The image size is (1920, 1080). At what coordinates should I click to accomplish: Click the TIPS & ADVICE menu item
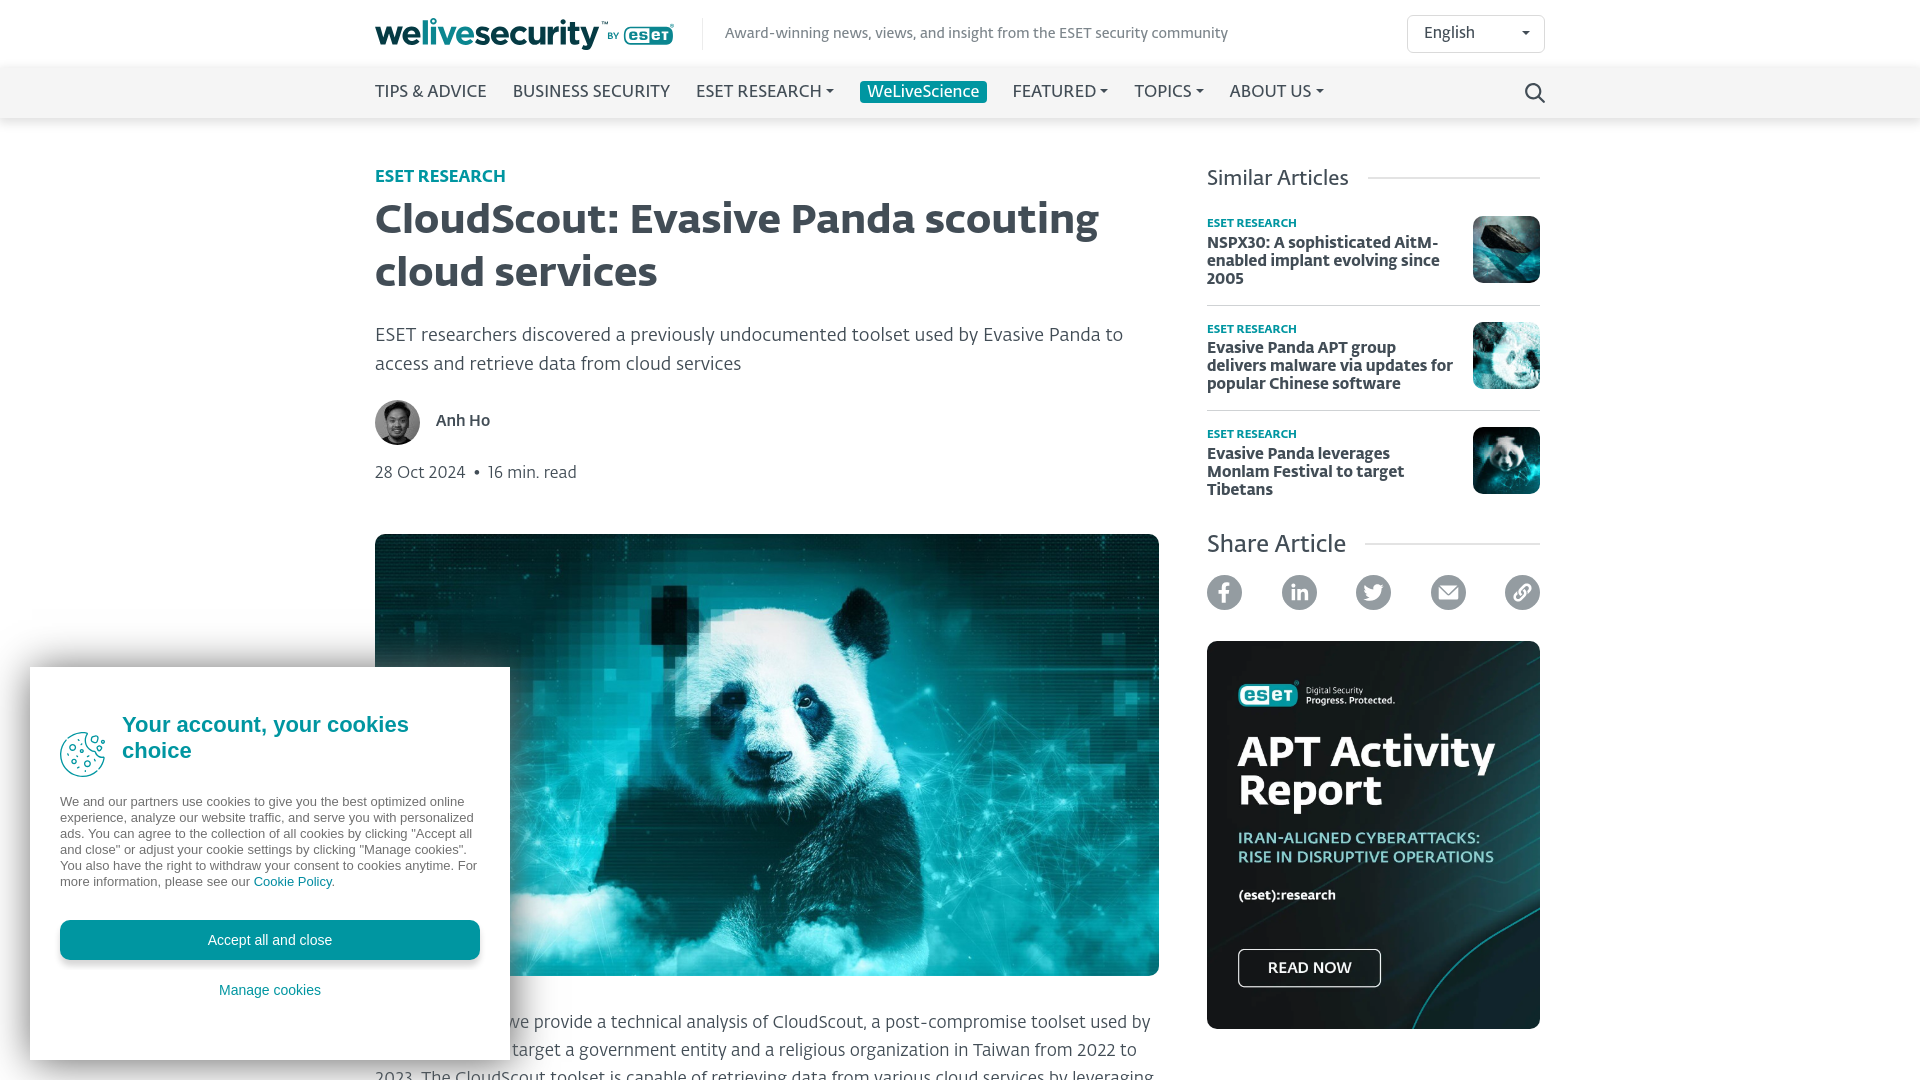[430, 92]
